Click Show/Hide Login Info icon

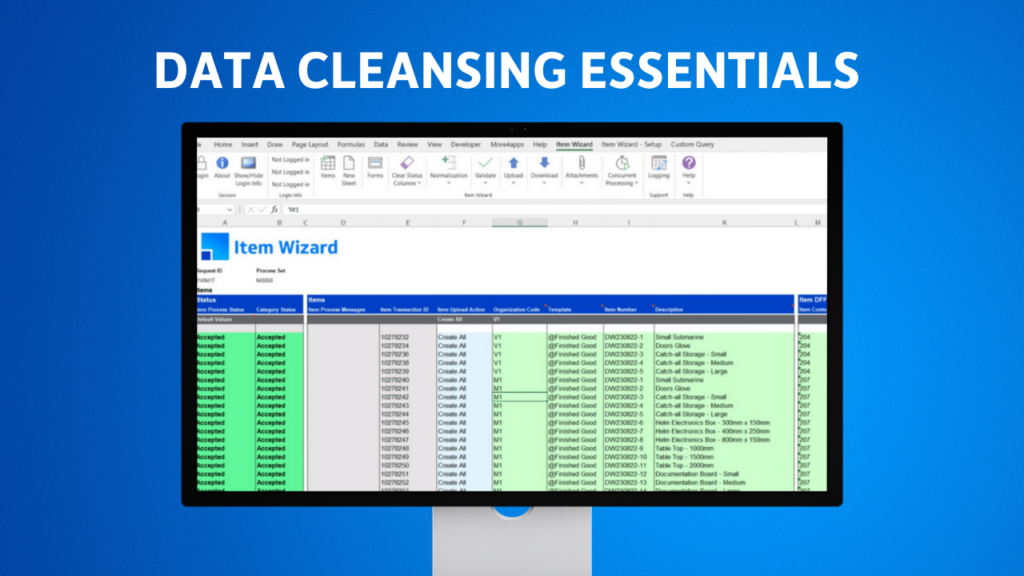coord(248,163)
